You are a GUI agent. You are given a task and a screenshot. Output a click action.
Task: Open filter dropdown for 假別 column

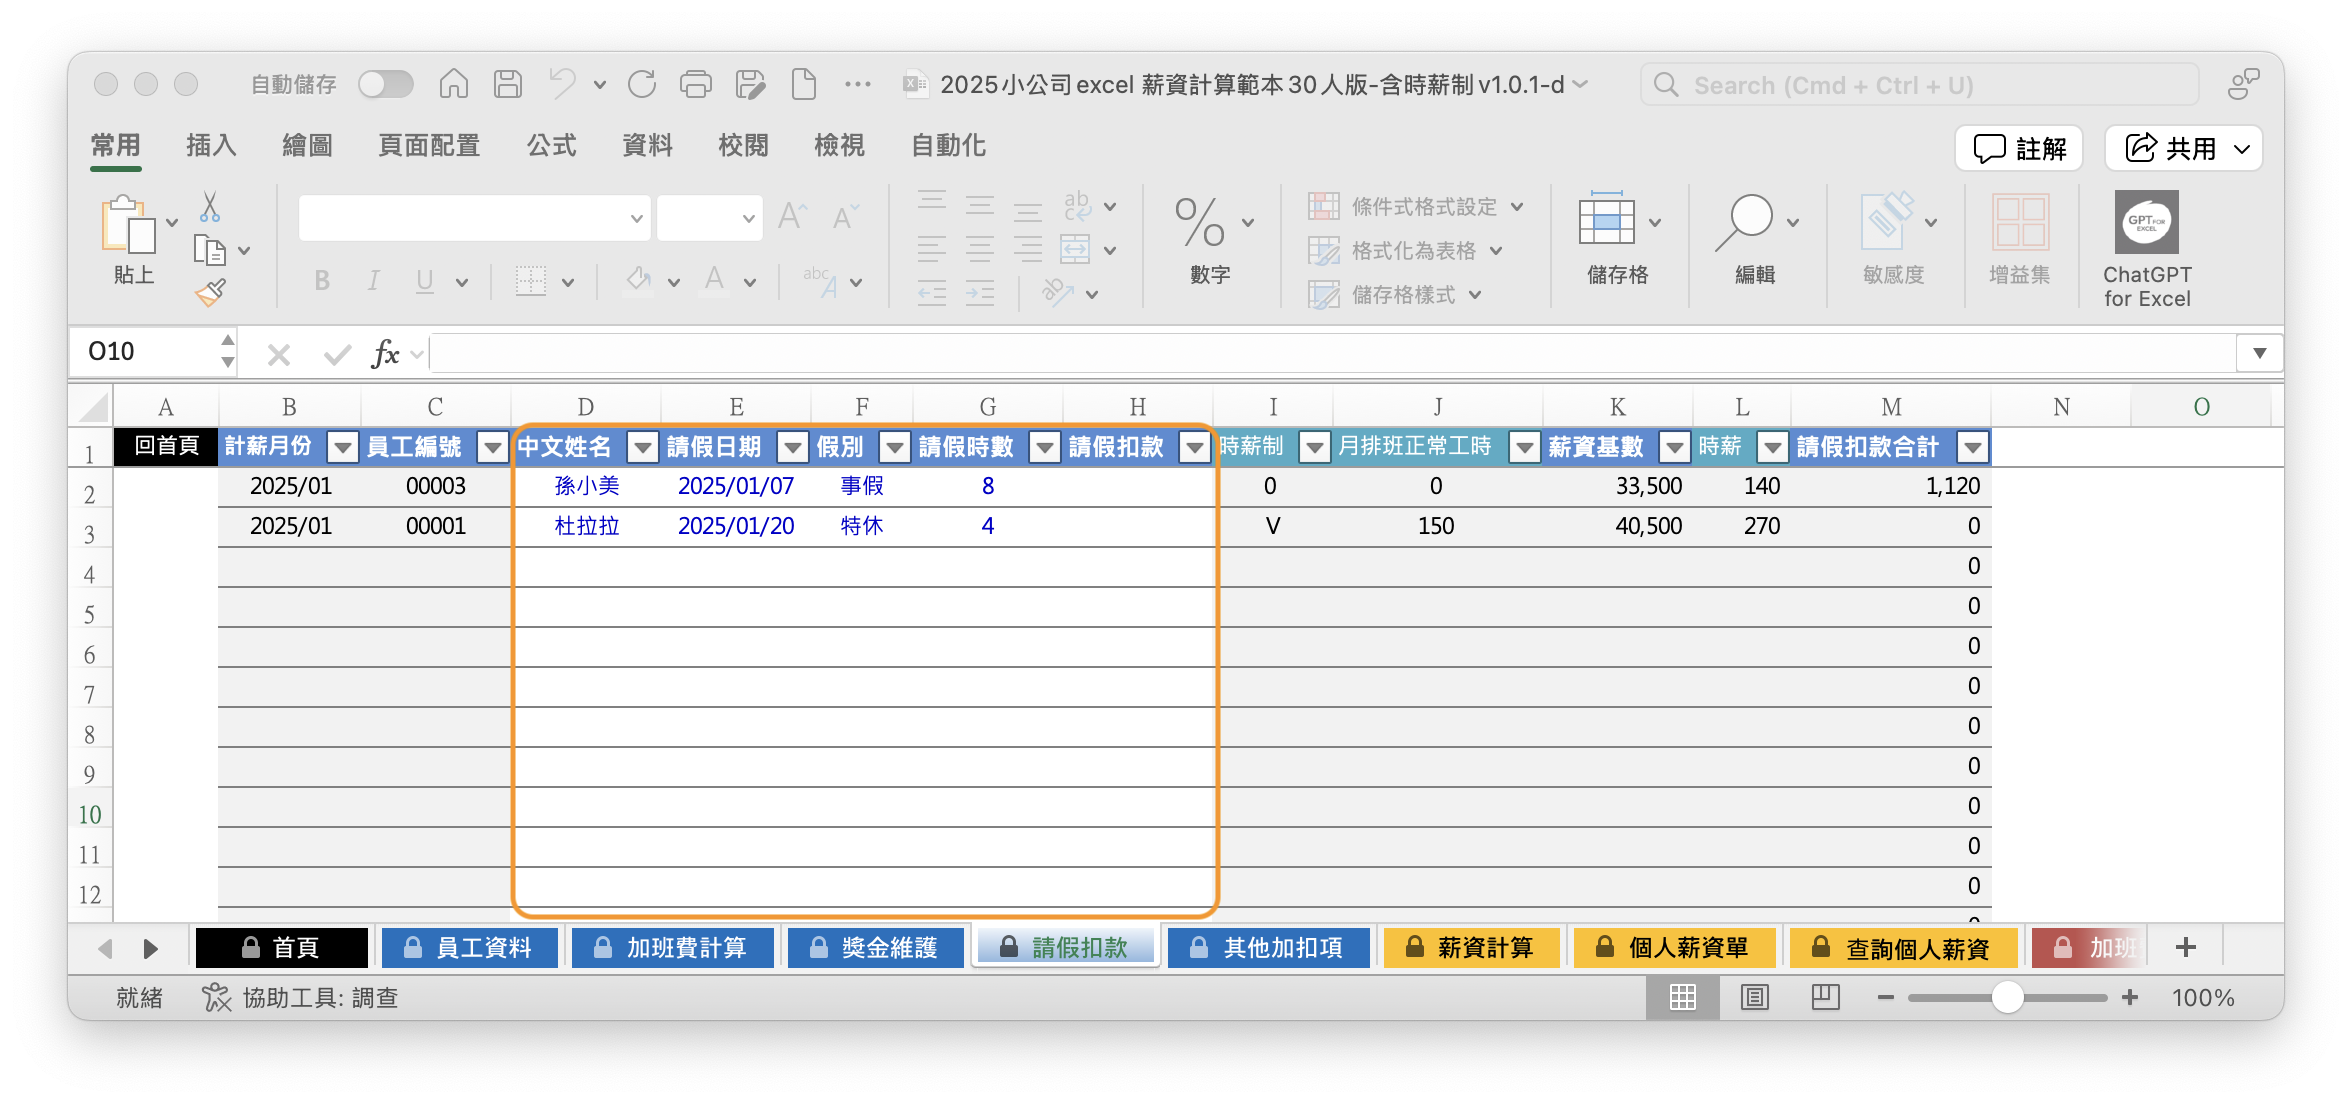click(894, 447)
